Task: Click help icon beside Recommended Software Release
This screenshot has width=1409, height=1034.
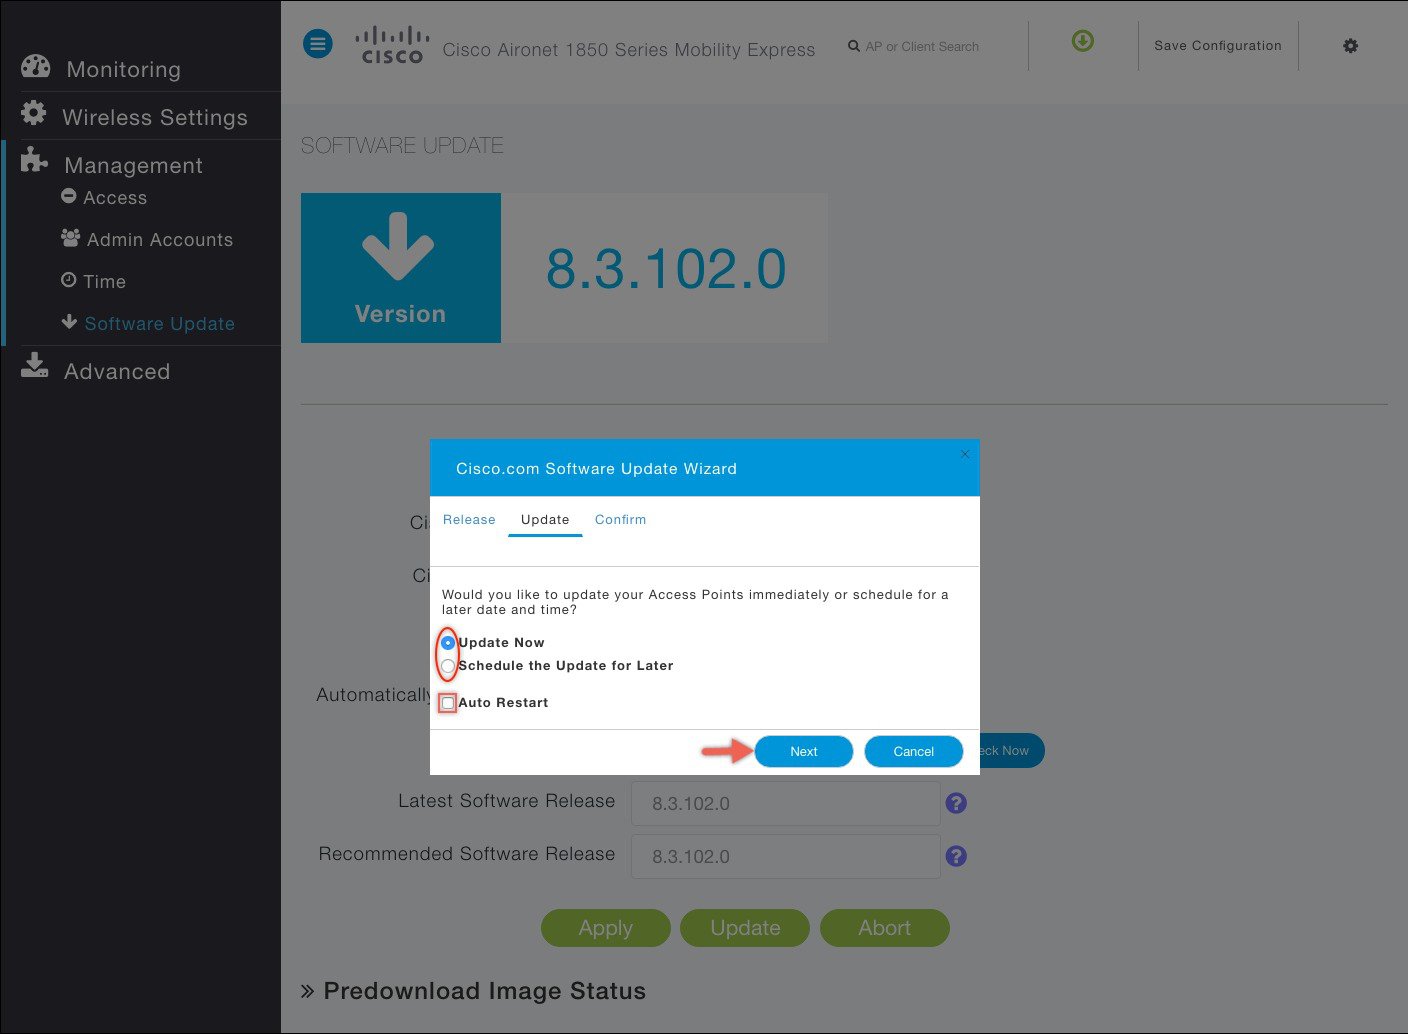Action: pyautogui.click(x=956, y=856)
